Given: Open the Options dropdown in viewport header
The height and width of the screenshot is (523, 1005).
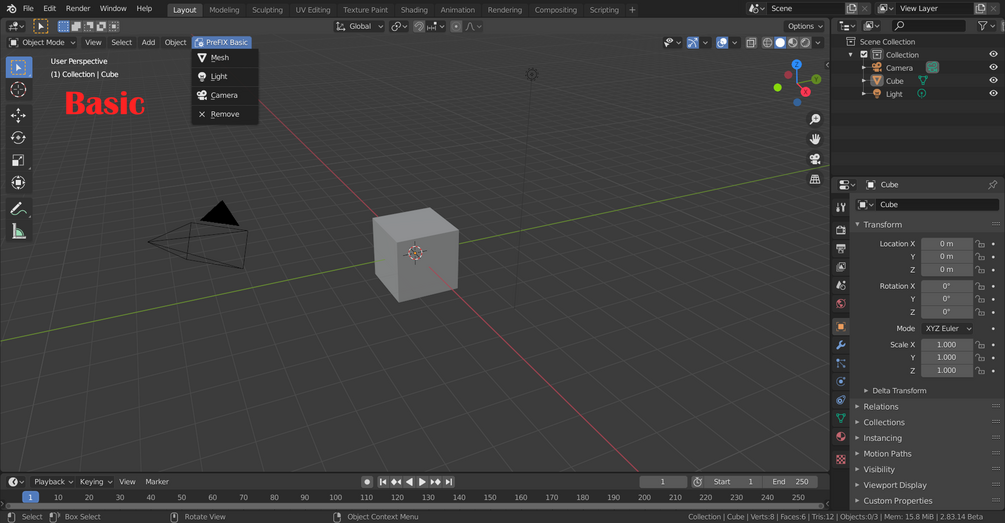Looking at the screenshot, I should [805, 26].
